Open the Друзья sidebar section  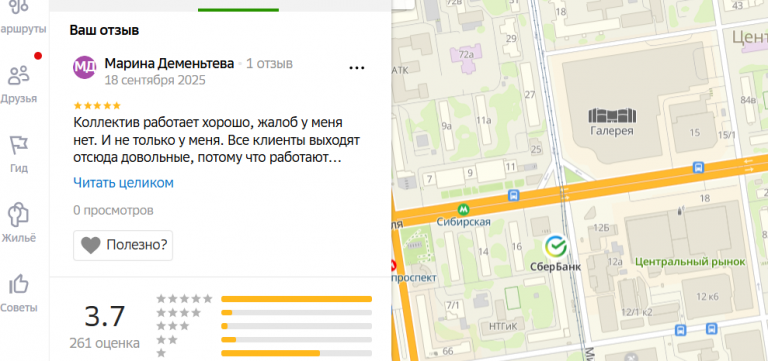[19, 84]
